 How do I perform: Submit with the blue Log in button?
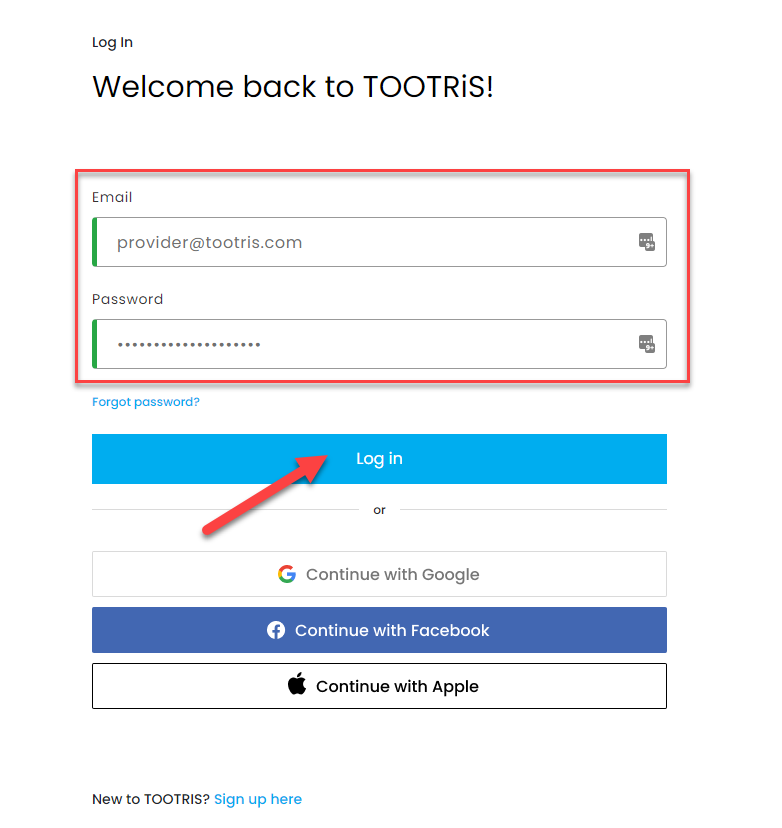379,459
